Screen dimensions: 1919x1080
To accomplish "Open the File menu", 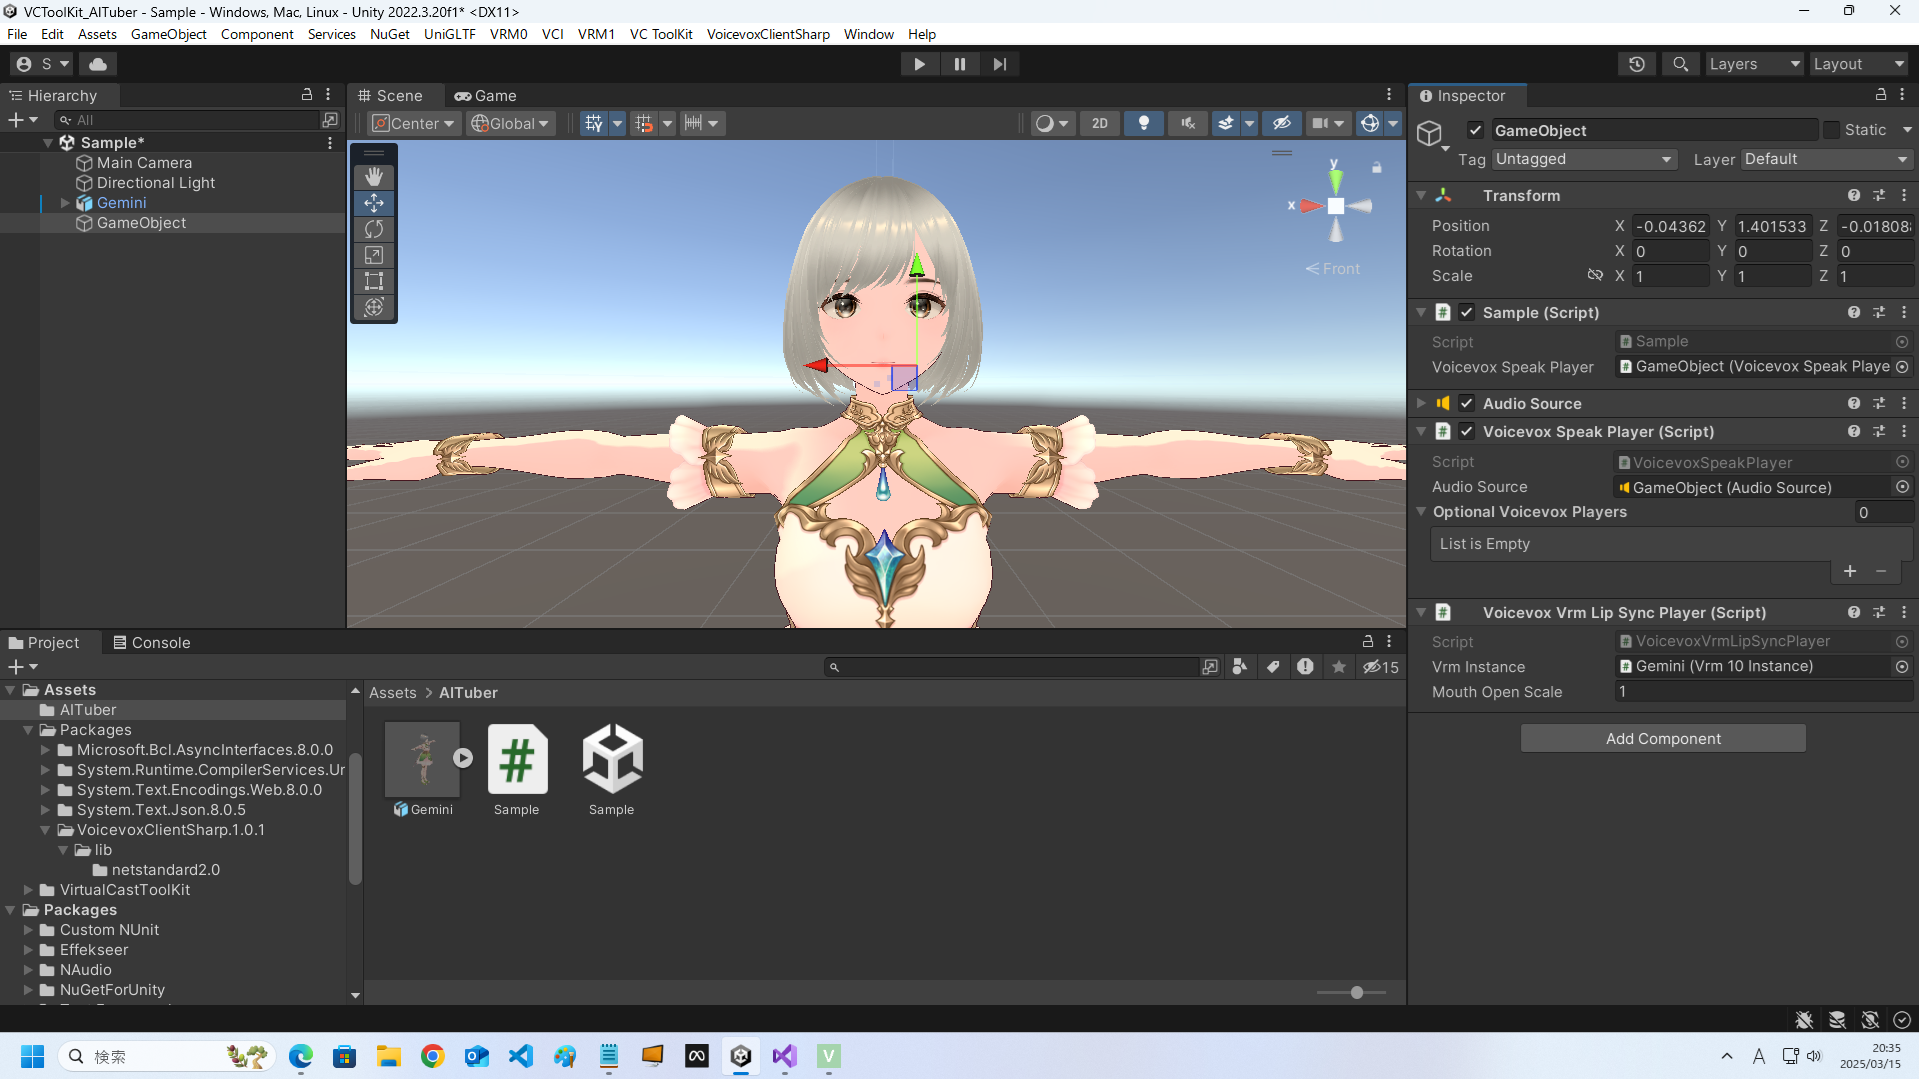I will pos(17,34).
